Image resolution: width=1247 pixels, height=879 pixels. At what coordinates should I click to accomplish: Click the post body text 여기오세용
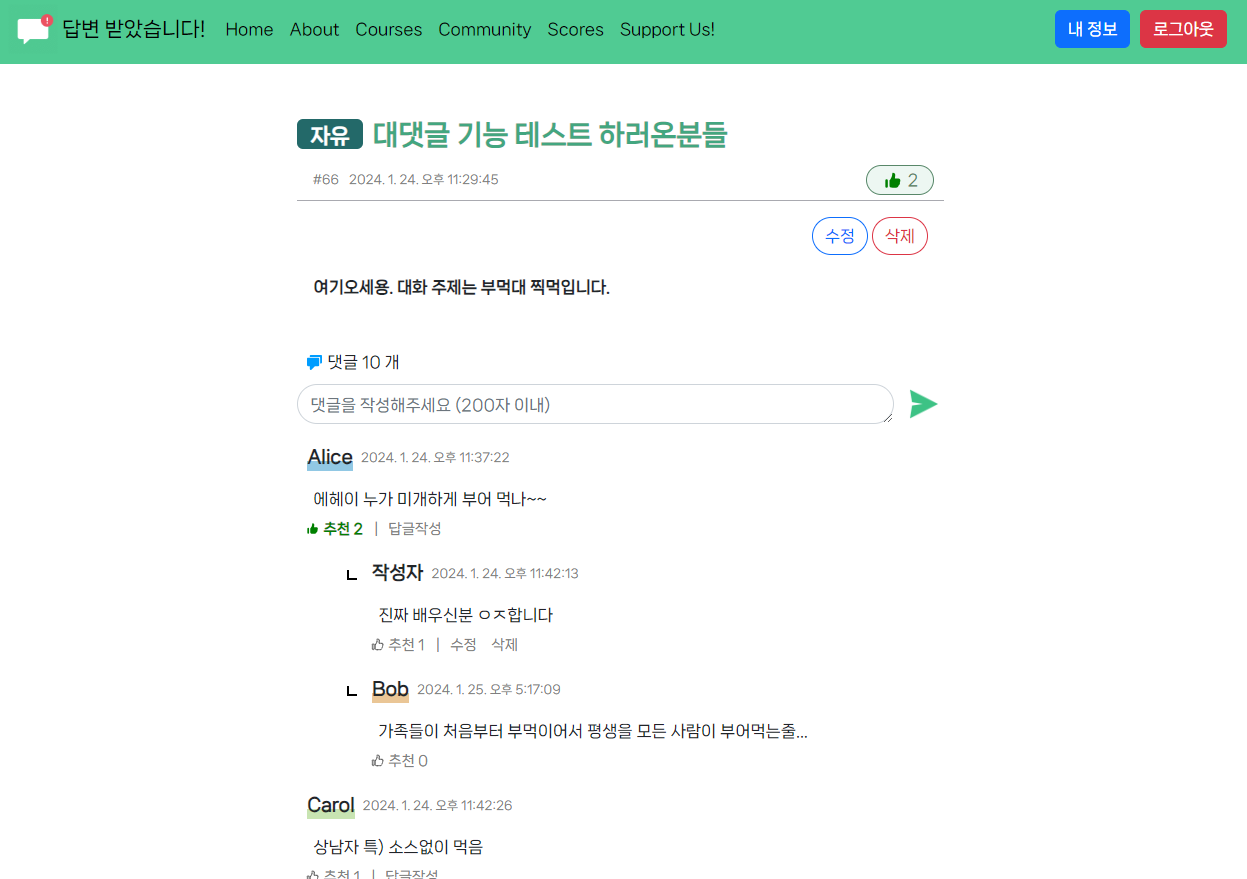(353, 288)
